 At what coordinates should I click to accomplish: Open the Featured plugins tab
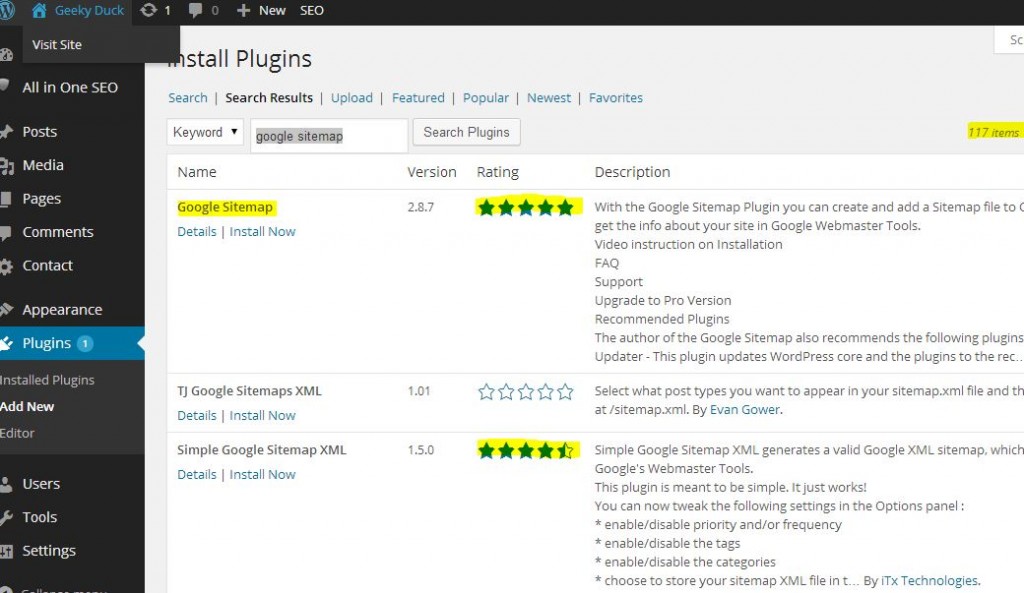(418, 98)
